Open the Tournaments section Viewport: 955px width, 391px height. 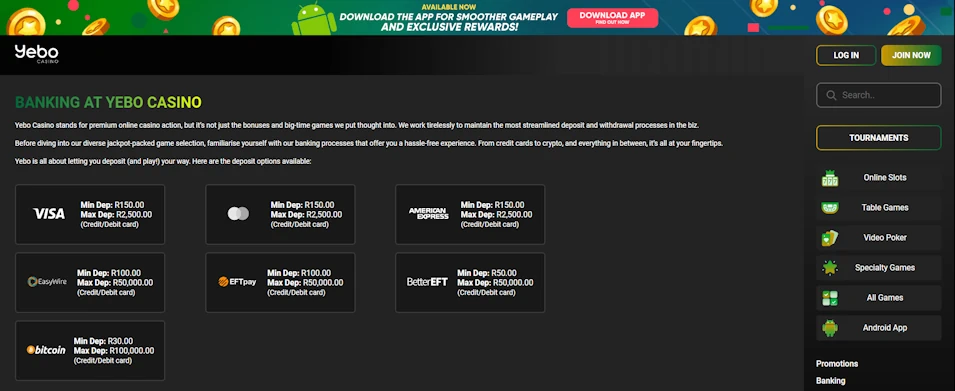click(878, 138)
